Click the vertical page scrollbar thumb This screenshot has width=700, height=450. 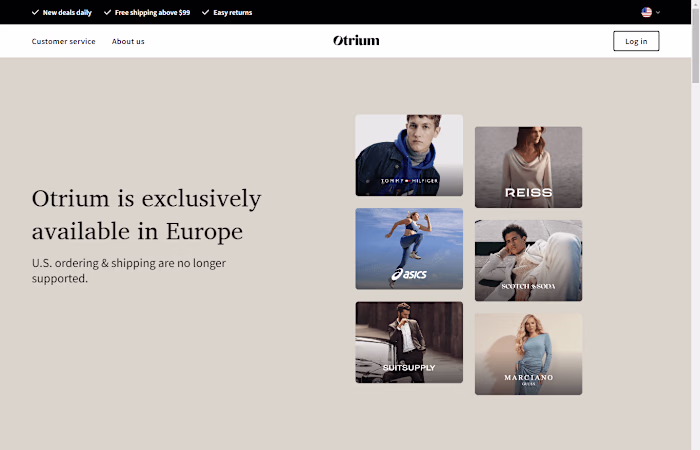[696, 45]
